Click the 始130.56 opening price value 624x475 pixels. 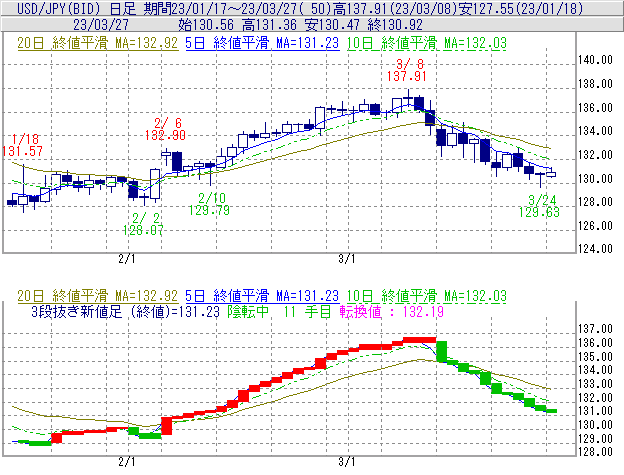pyautogui.click(x=206, y=25)
